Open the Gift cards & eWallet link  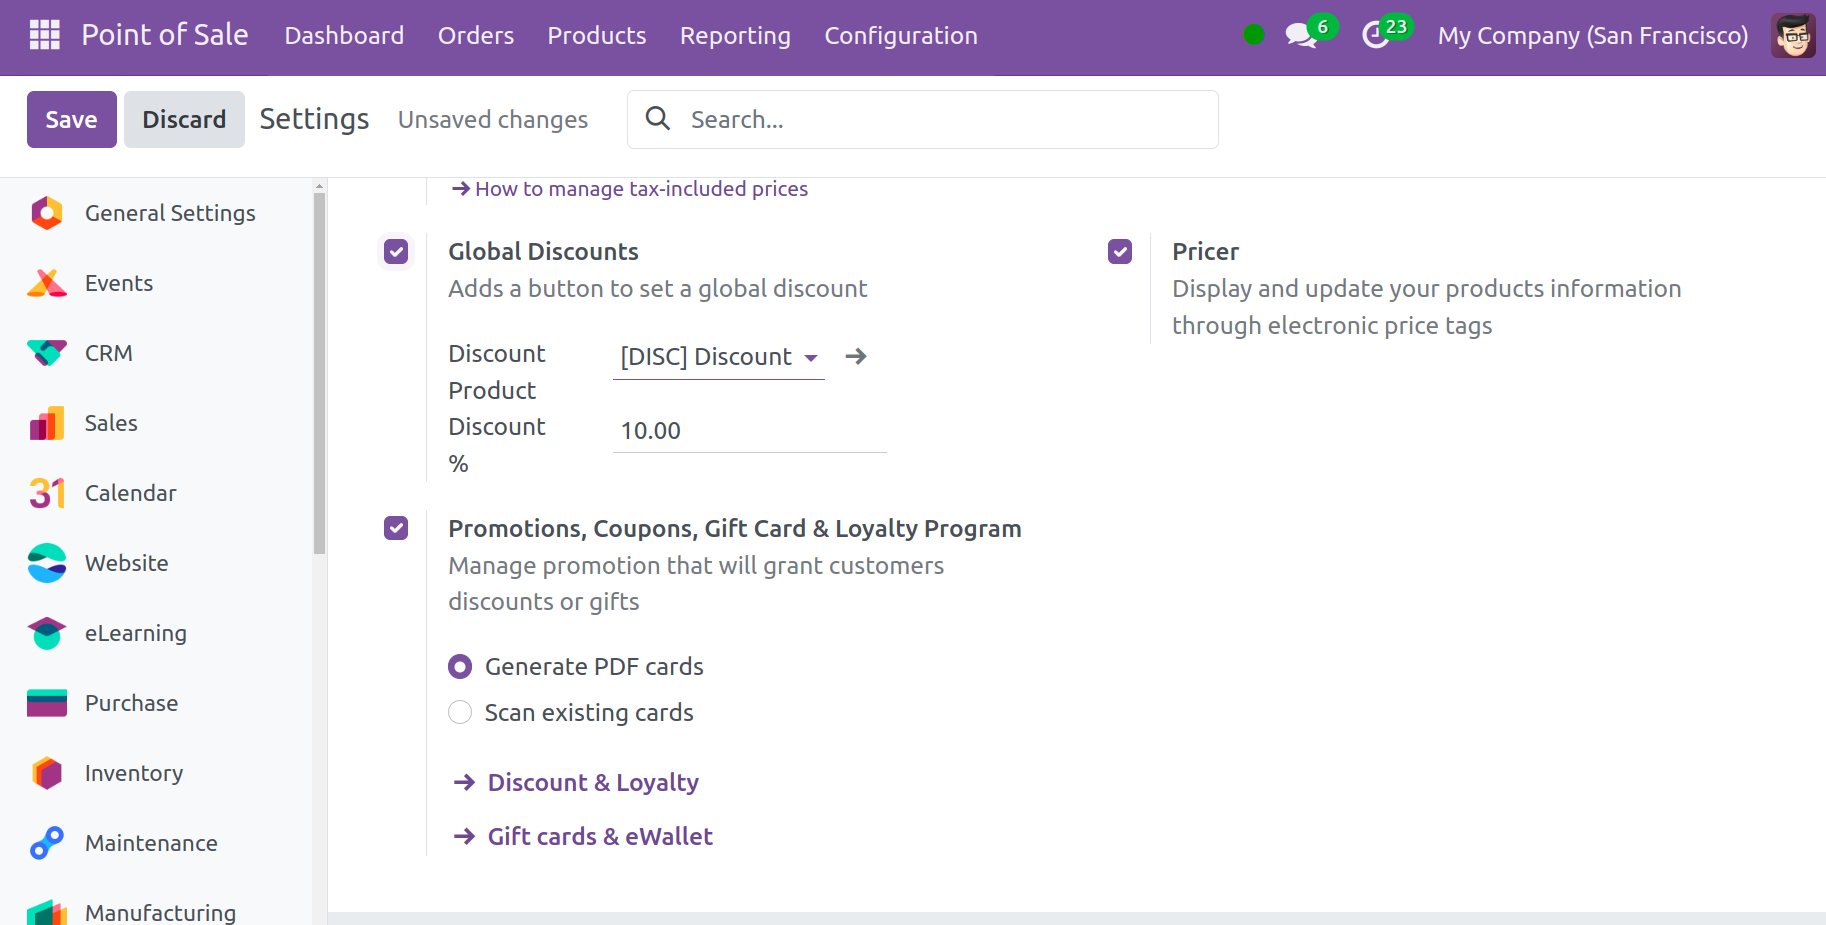point(599,836)
